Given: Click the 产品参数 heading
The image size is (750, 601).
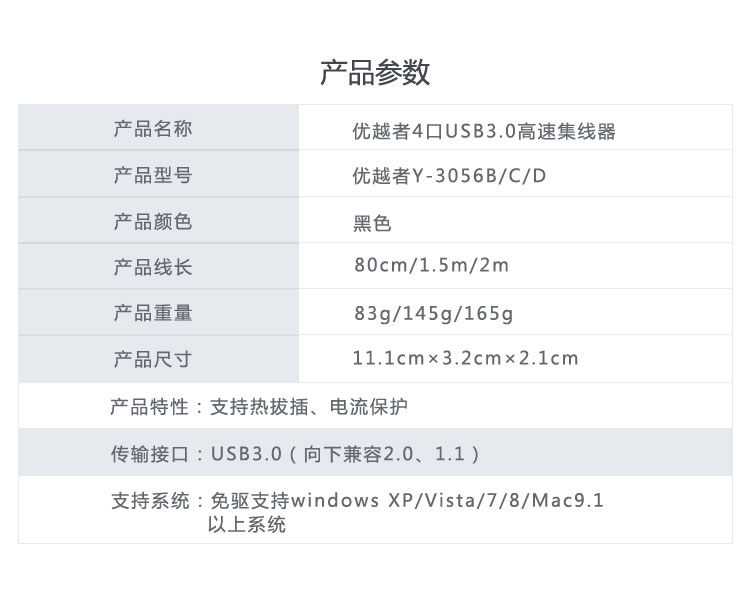Looking at the screenshot, I should pos(375,73).
